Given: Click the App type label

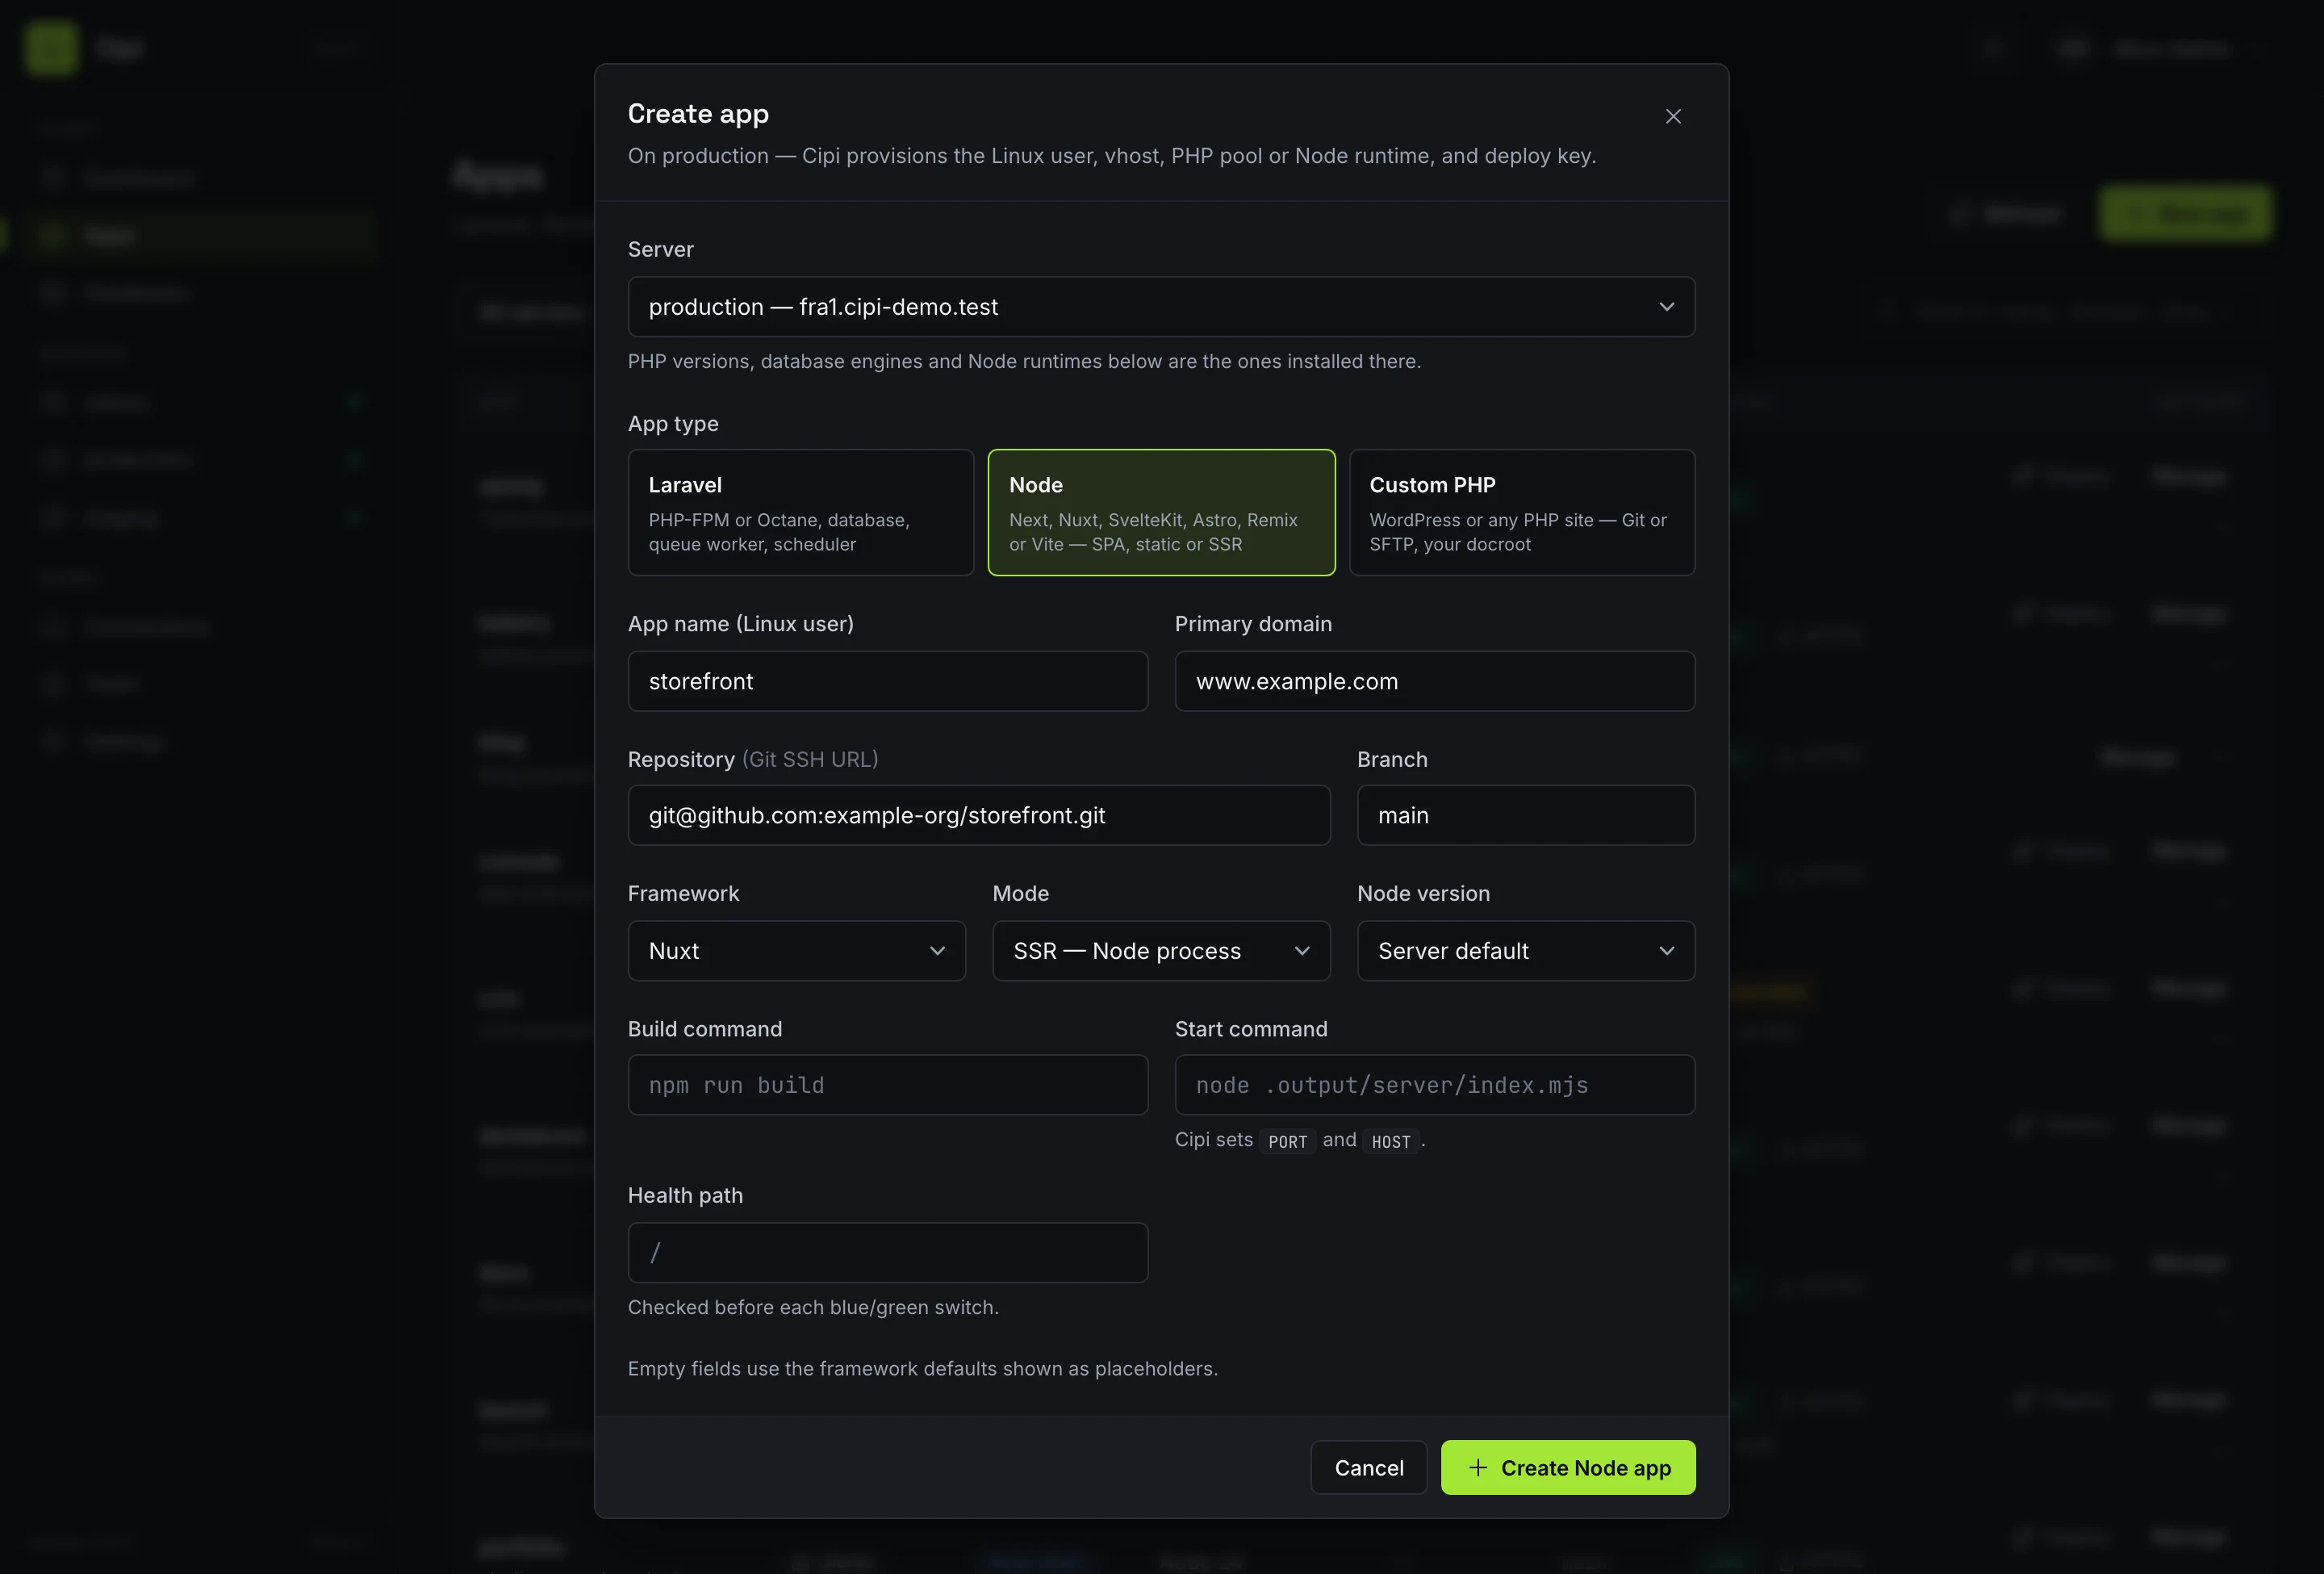Looking at the screenshot, I should coord(673,424).
